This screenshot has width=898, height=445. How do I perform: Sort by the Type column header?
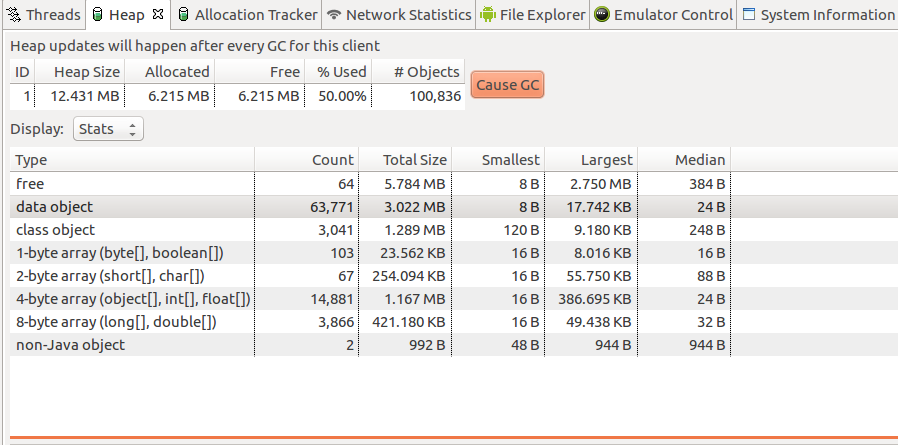tap(132, 160)
